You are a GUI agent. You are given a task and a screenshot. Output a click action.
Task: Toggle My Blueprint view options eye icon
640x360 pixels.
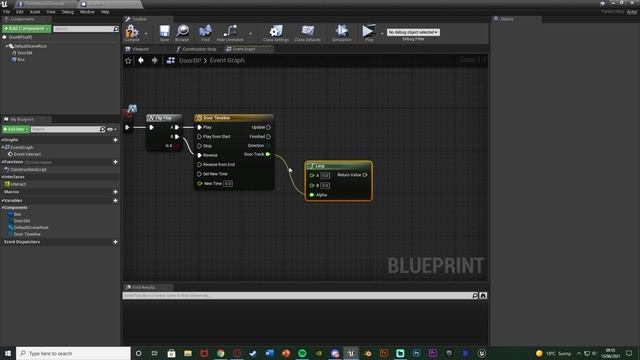point(111,129)
